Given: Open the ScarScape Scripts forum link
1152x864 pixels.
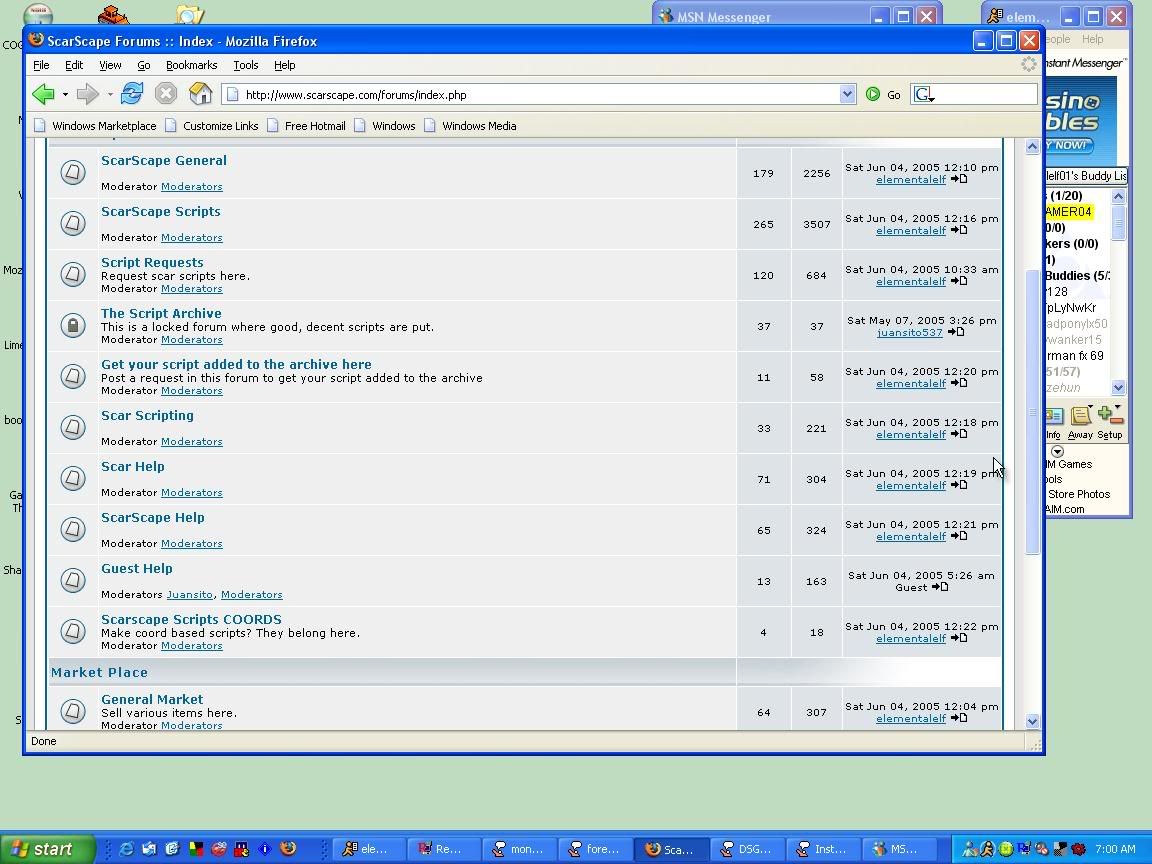Looking at the screenshot, I should pyautogui.click(x=161, y=211).
